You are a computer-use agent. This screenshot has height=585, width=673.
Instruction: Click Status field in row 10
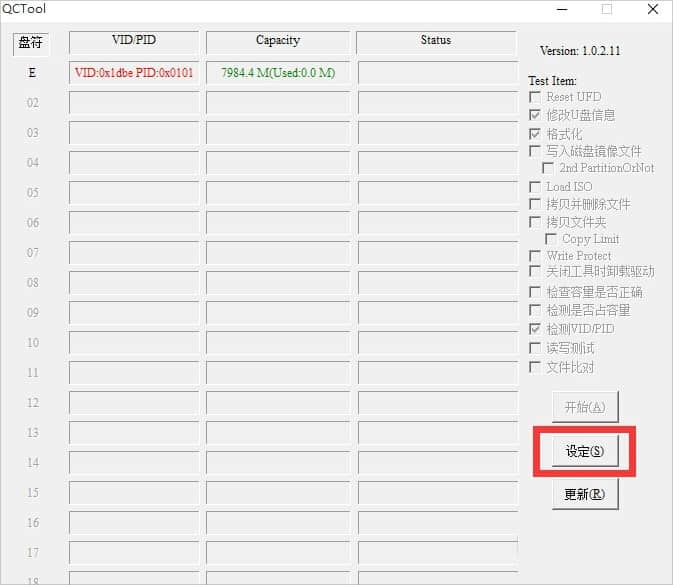[437, 343]
